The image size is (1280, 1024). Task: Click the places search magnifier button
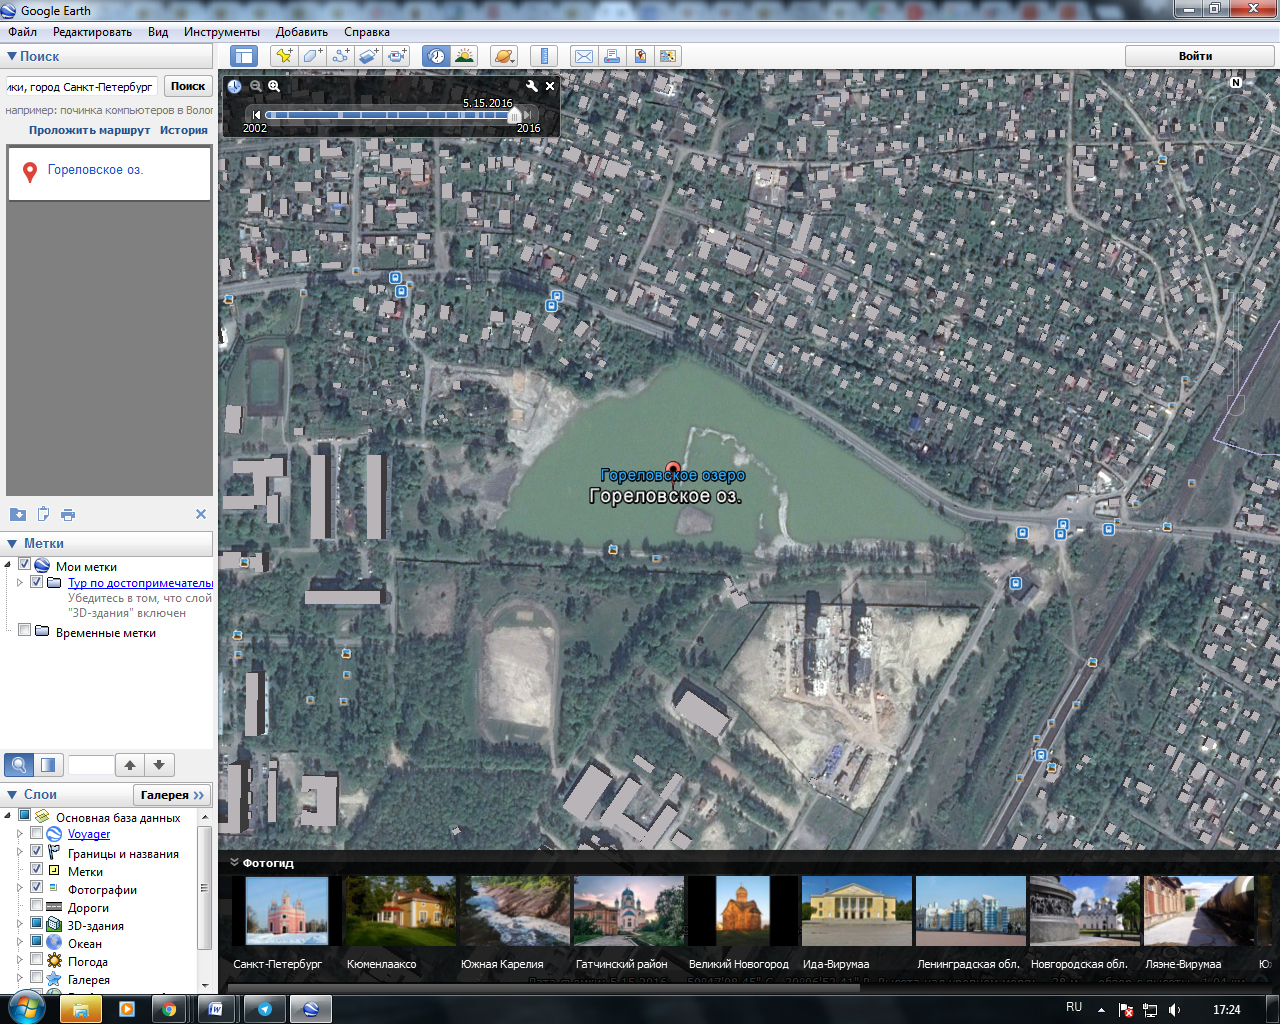pos(19,765)
